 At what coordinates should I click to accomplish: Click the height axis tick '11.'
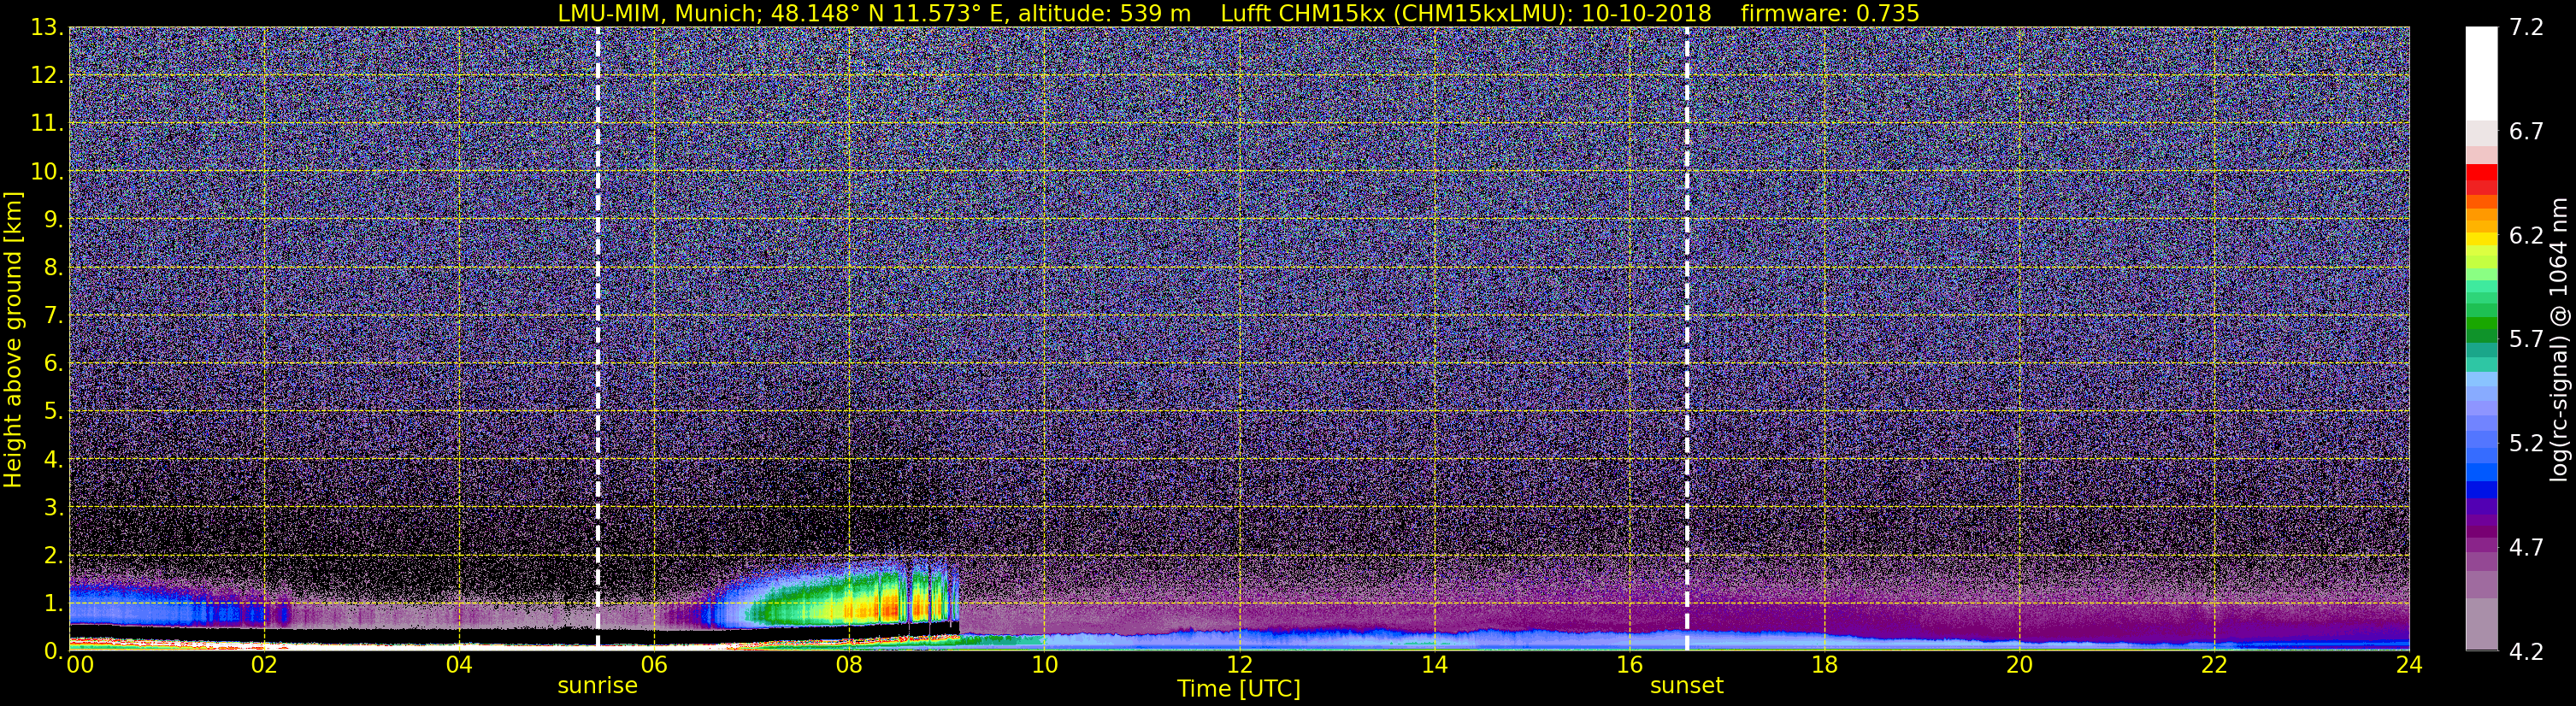click(46, 123)
